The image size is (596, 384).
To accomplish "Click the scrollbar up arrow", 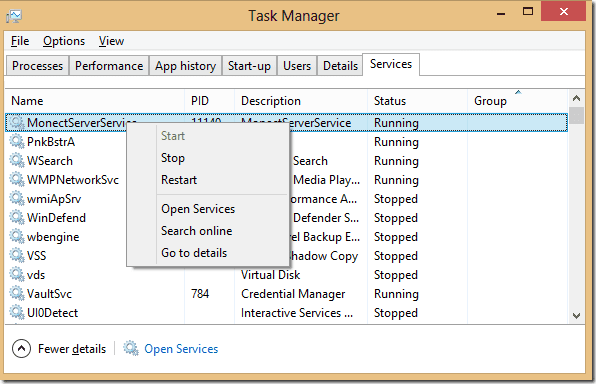I will click(576, 98).
